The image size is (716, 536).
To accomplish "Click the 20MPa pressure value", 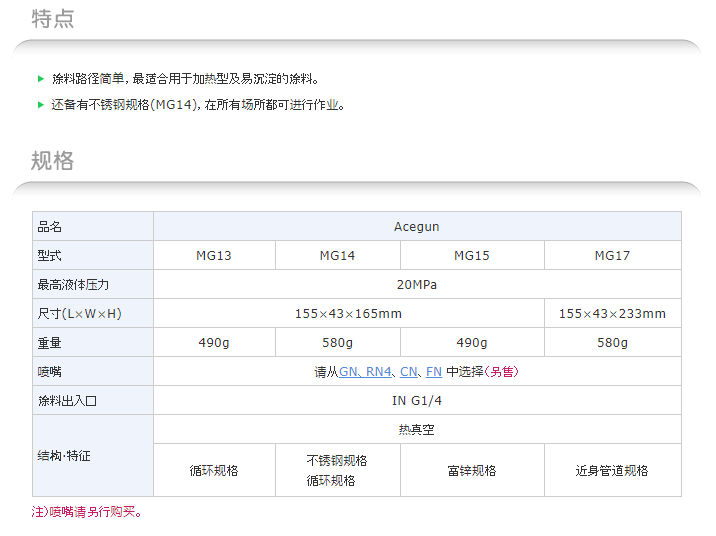I will pyautogui.click(x=417, y=284).
